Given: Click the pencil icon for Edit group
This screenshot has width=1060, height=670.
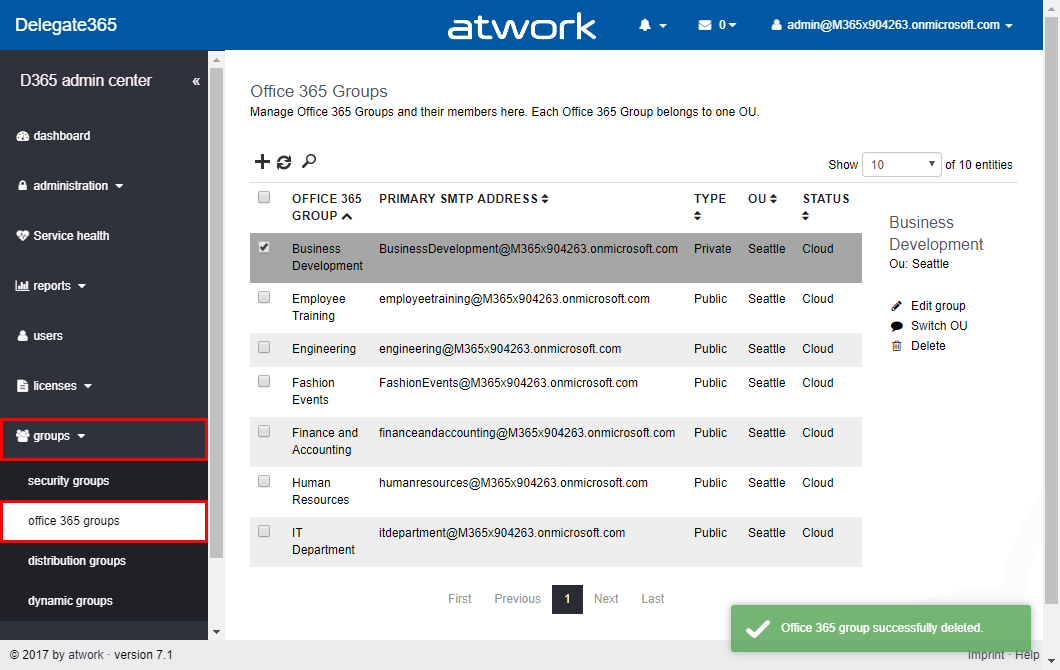Looking at the screenshot, I should [x=896, y=306].
